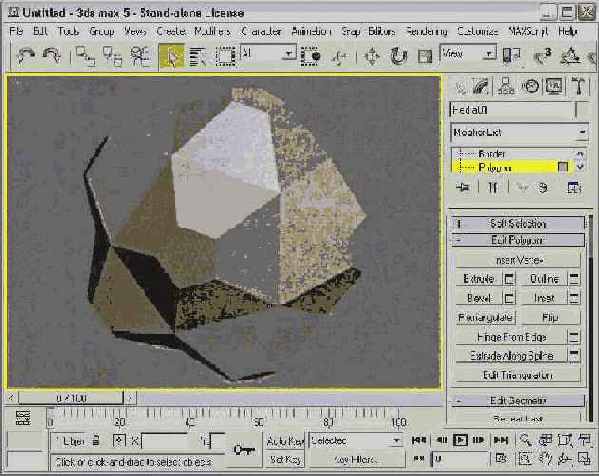This screenshot has width=599, height=476.
Task: Click the object color swatch beside the name
Action: pos(582,110)
